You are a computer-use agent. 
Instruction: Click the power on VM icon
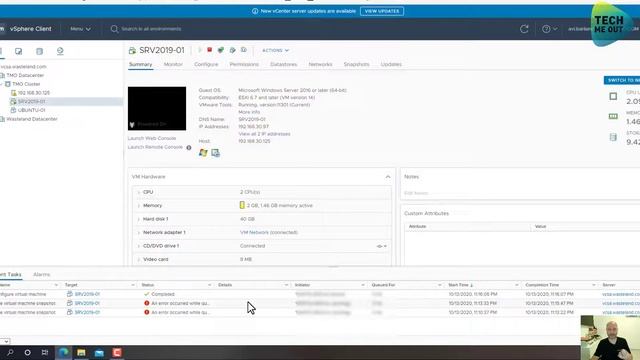(200, 50)
